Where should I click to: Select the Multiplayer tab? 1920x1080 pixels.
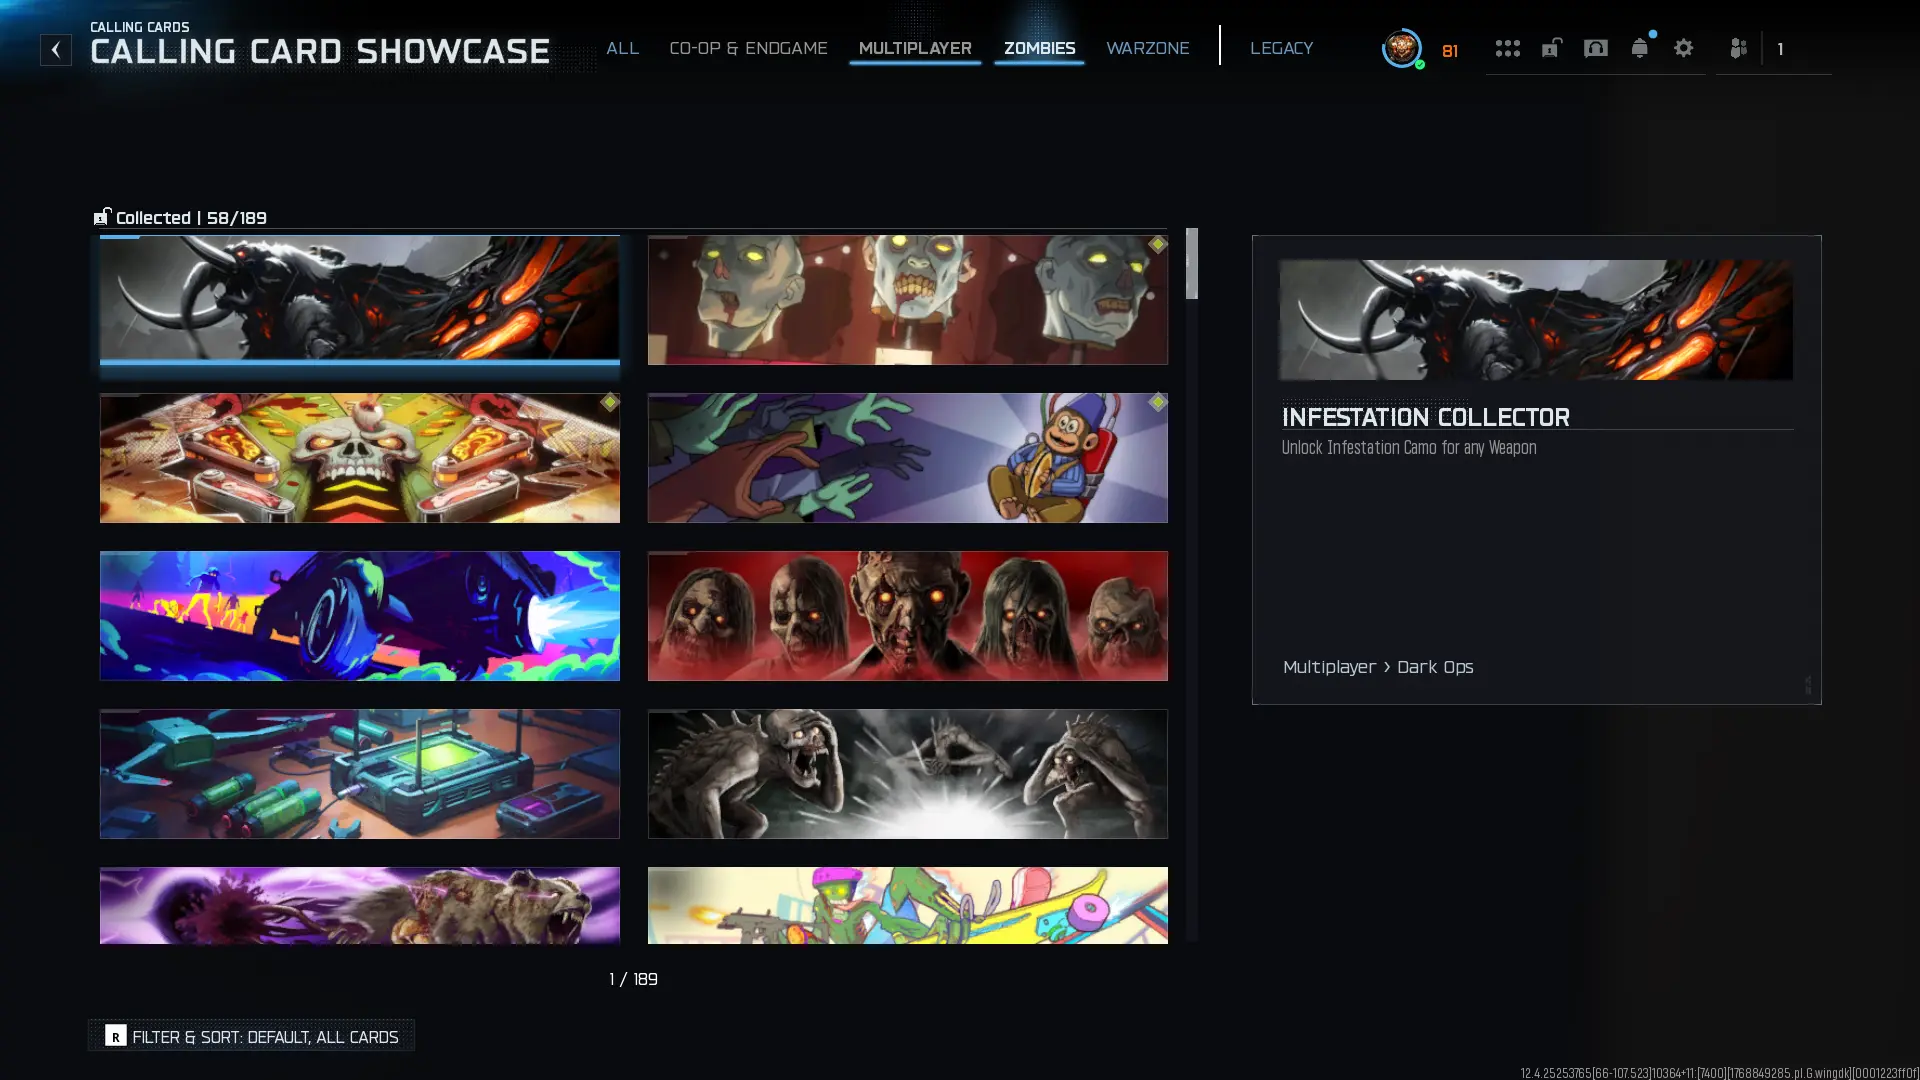pos(915,48)
